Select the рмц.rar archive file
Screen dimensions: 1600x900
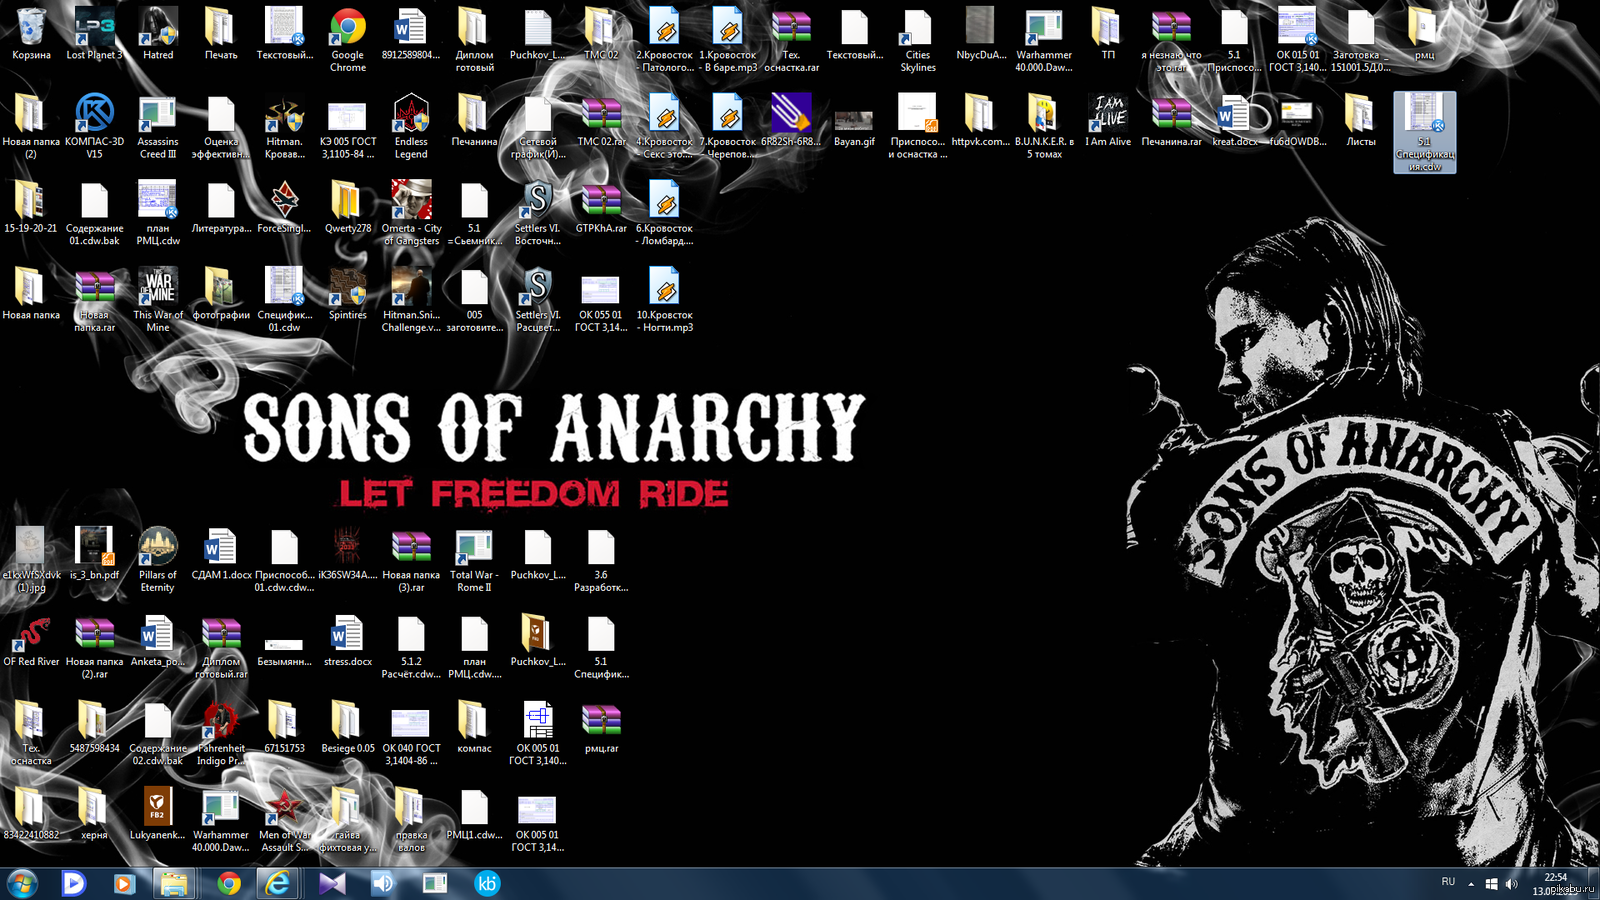(x=601, y=721)
